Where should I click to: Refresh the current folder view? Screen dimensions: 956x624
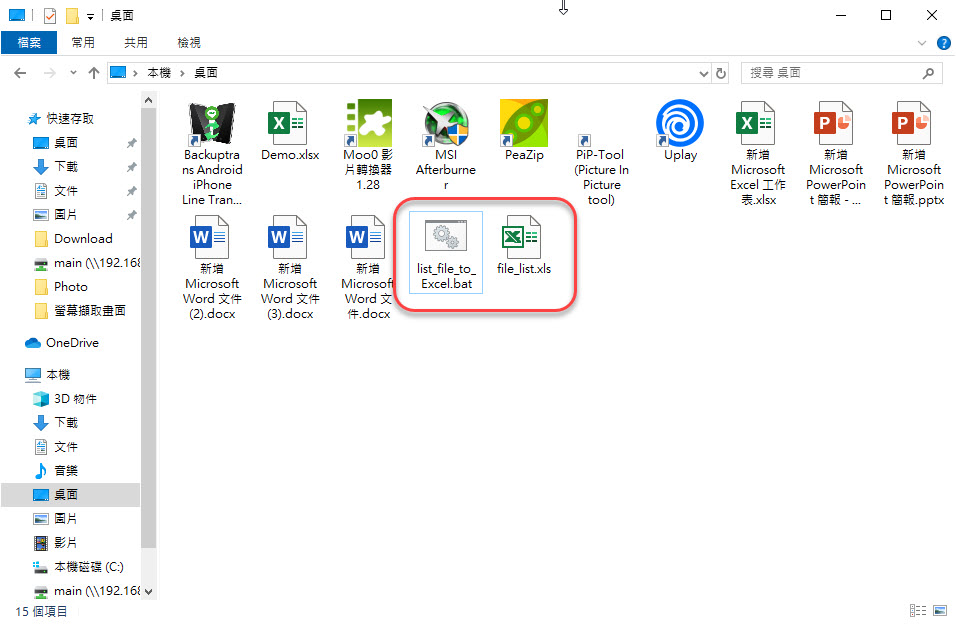721,73
